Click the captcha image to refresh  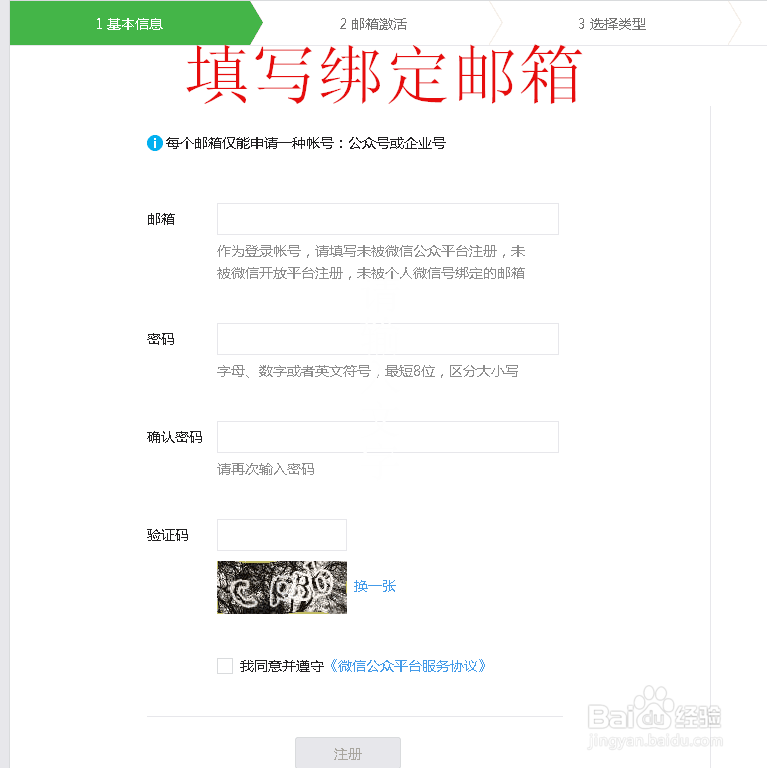point(282,587)
